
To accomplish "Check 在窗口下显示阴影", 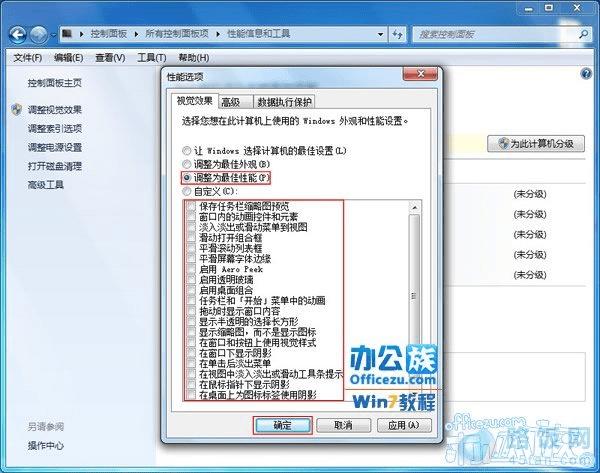I will [x=191, y=353].
